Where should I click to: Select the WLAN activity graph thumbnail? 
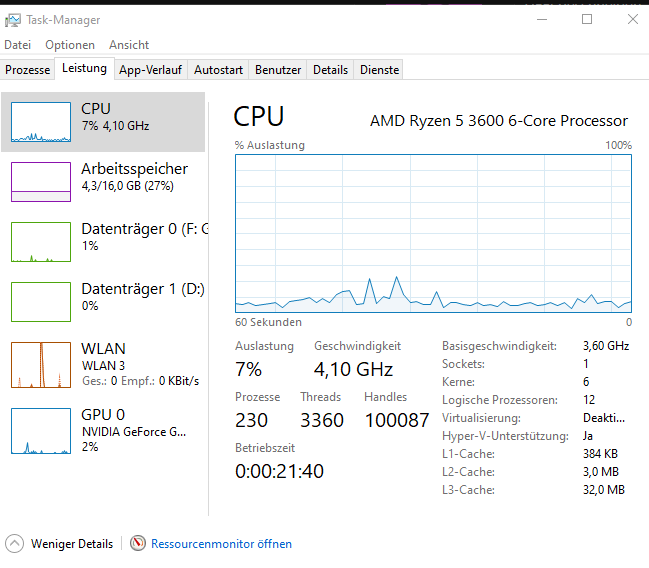40,364
